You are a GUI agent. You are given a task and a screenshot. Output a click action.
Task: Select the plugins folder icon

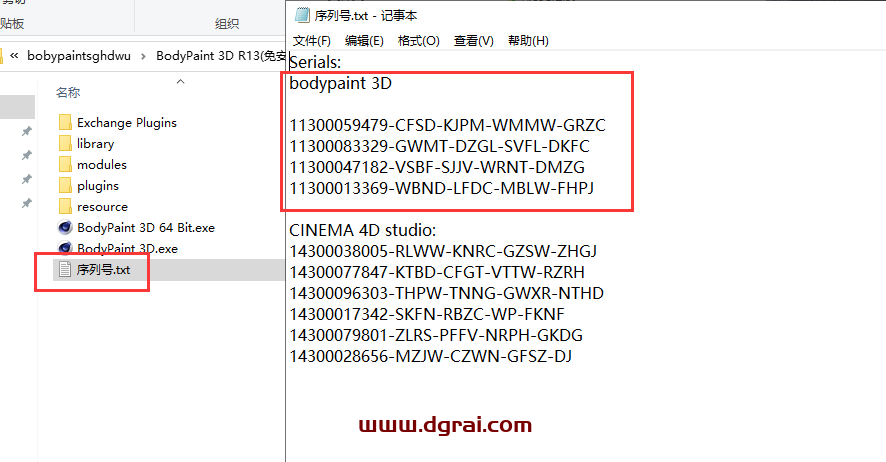(65, 185)
